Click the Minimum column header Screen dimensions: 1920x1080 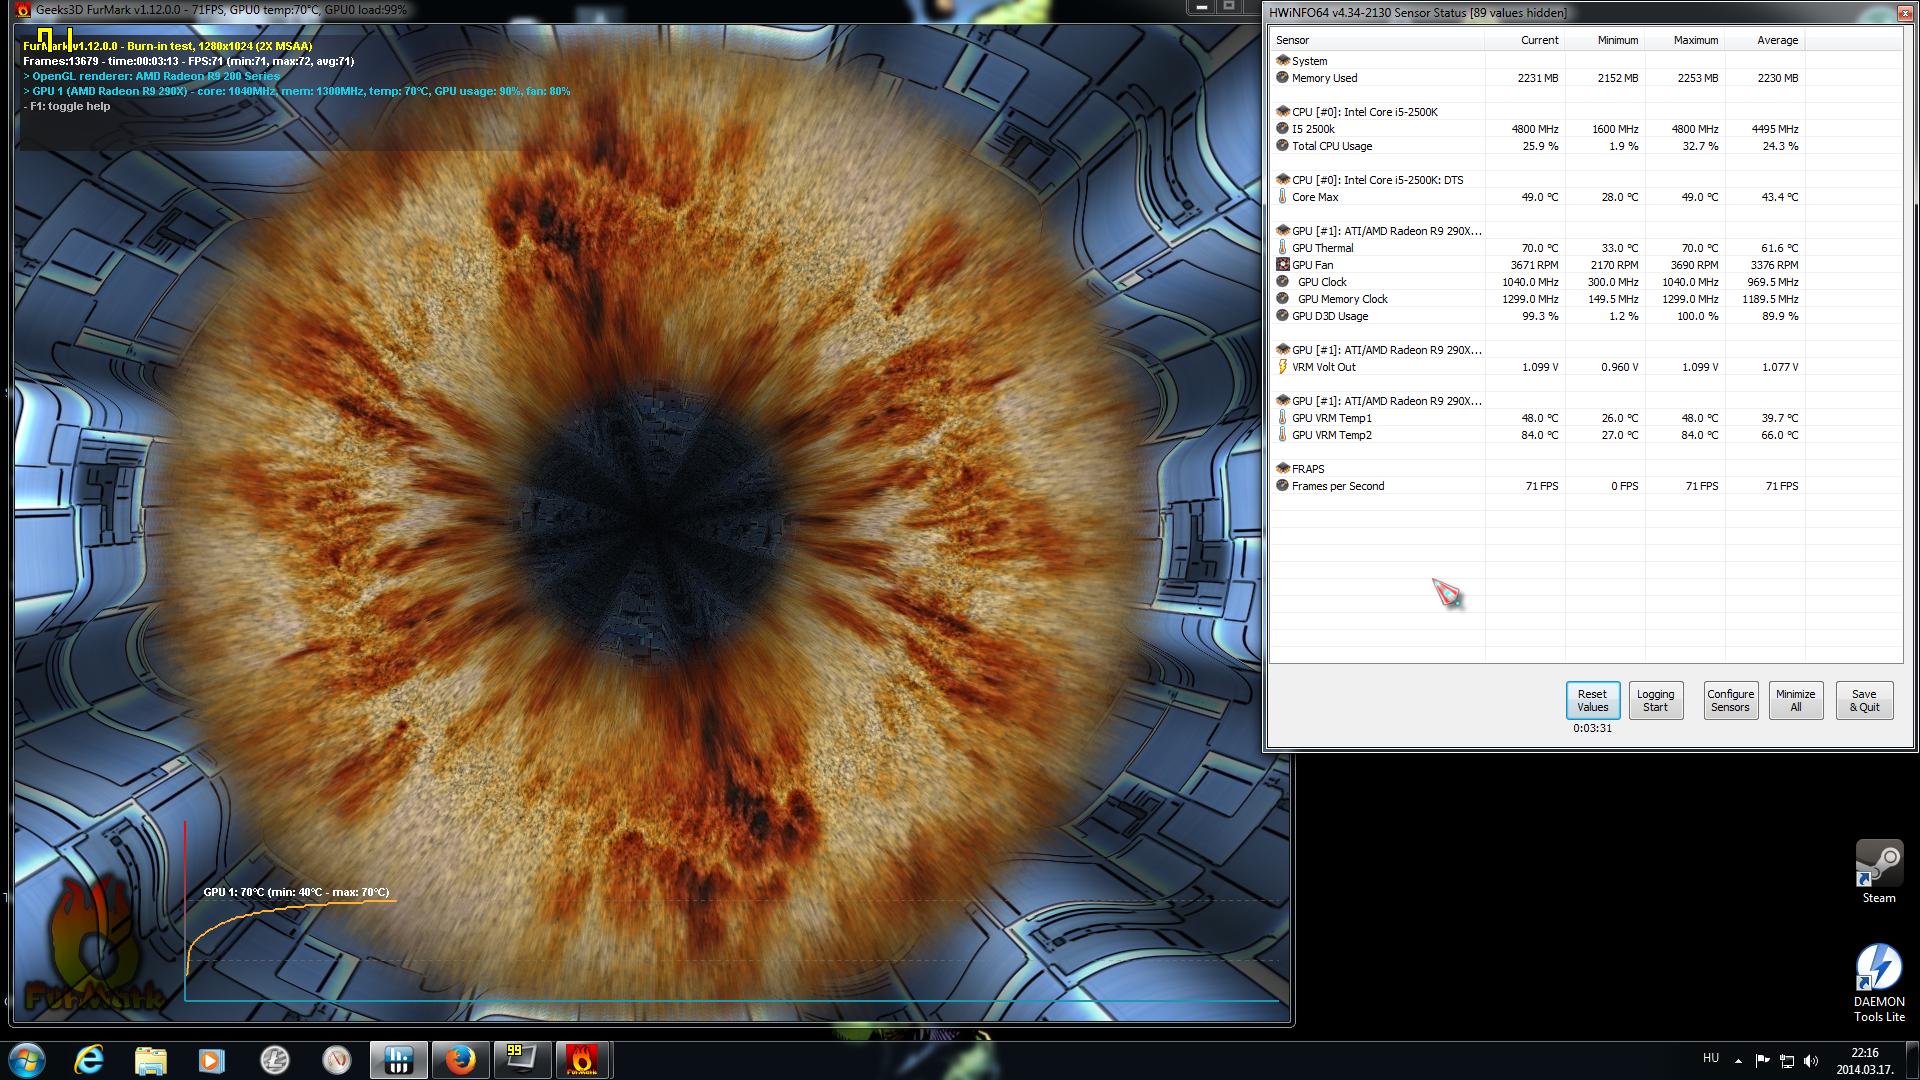pyautogui.click(x=1605, y=40)
